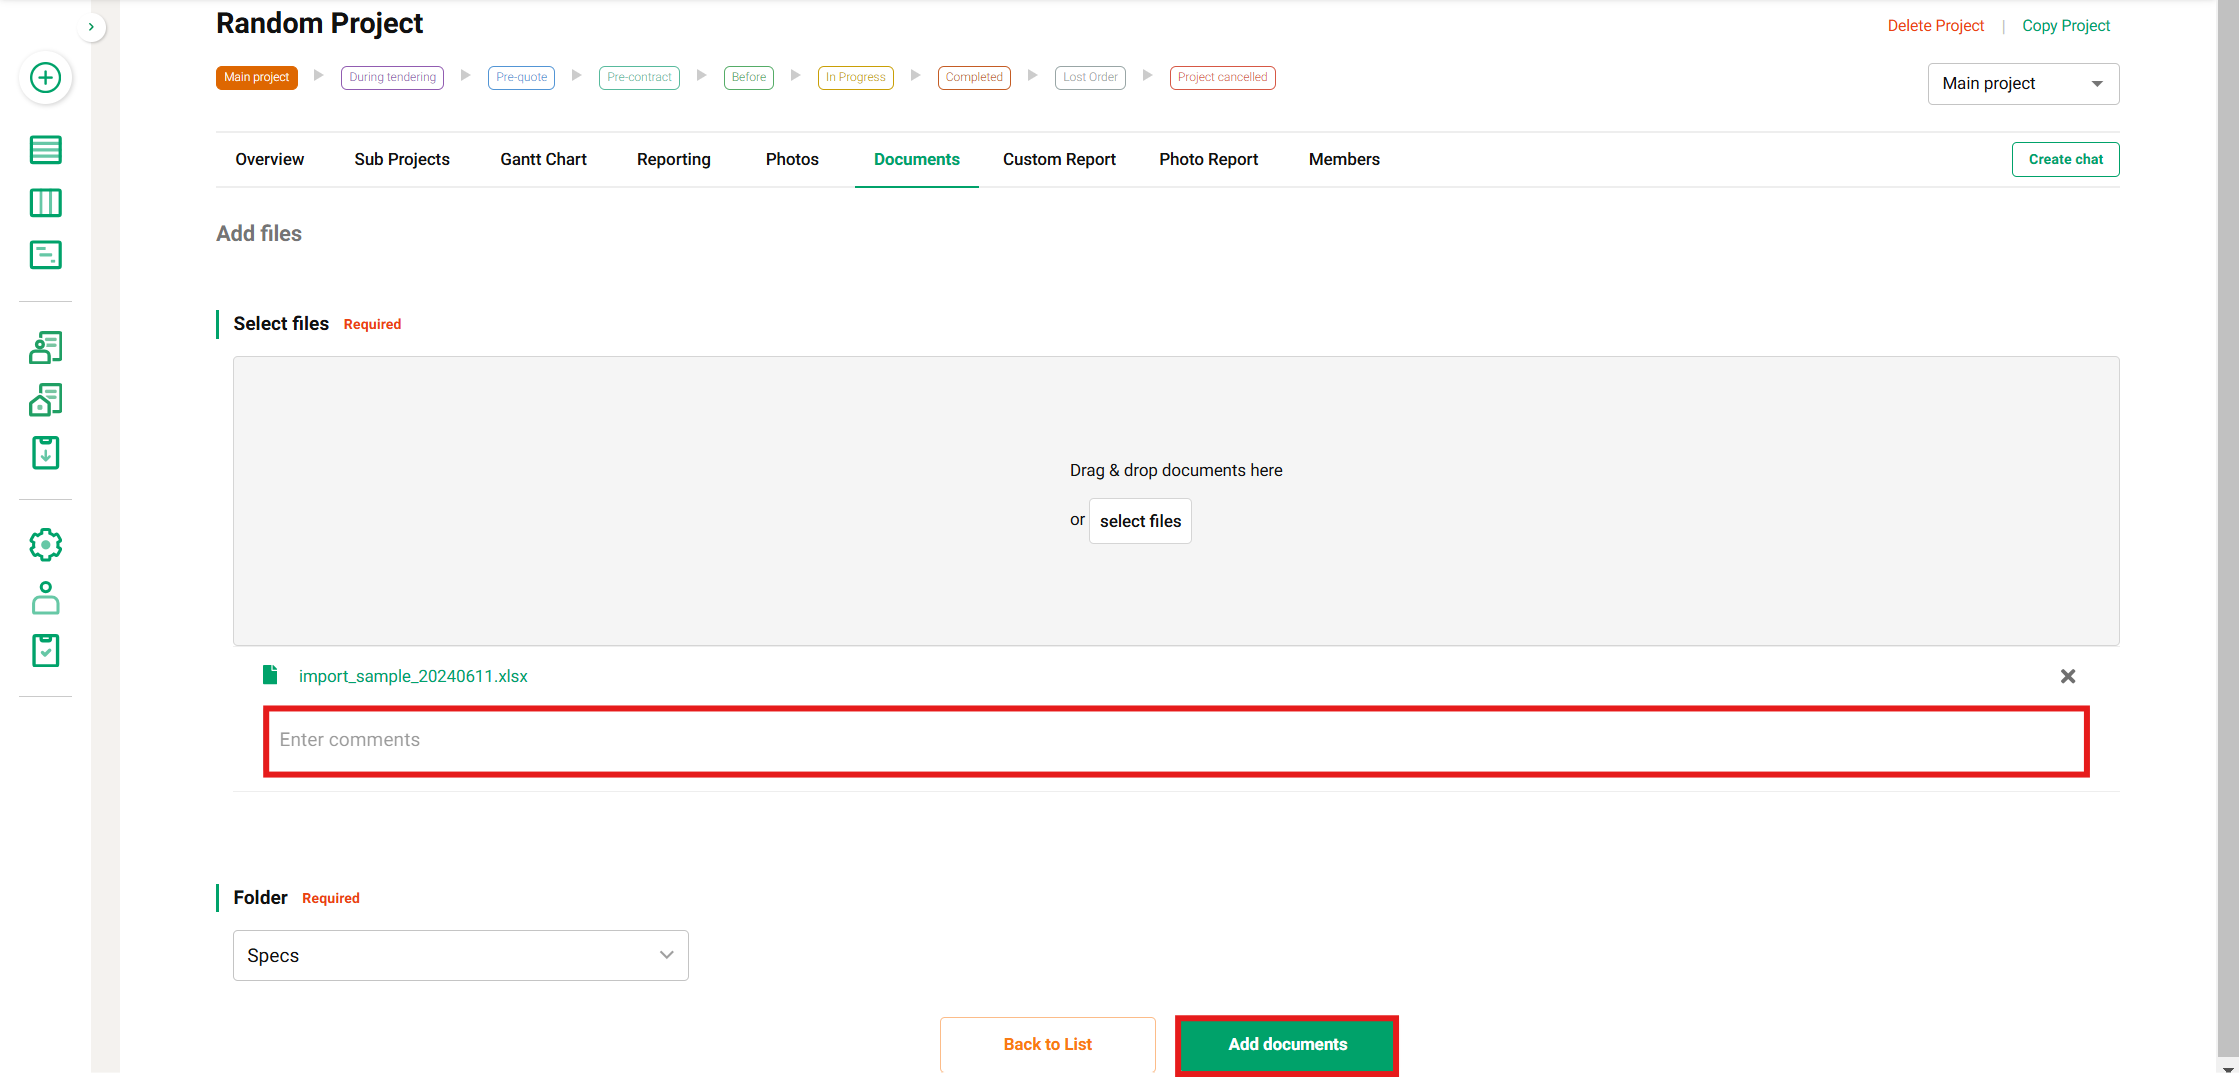This screenshot has height=1077, width=2239.
Task: Open the user profile icon in sidebar
Action: (45, 598)
